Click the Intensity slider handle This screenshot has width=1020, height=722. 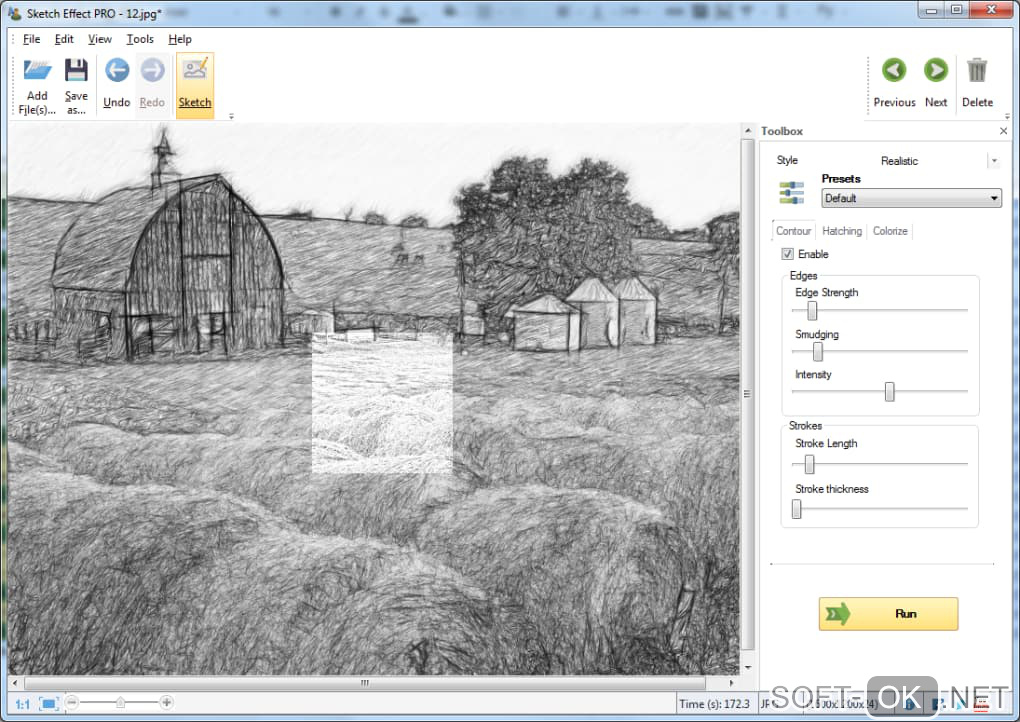pyautogui.click(x=889, y=392)
